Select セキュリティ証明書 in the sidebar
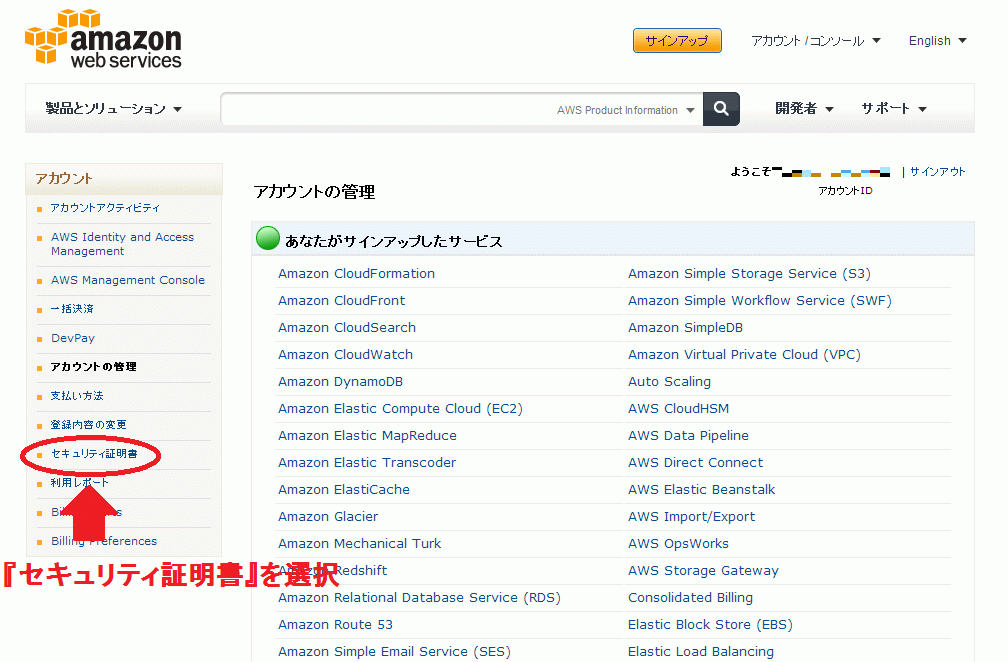Image resolution: width=1008 pixels, height=662 pixels. click(94, 454)
